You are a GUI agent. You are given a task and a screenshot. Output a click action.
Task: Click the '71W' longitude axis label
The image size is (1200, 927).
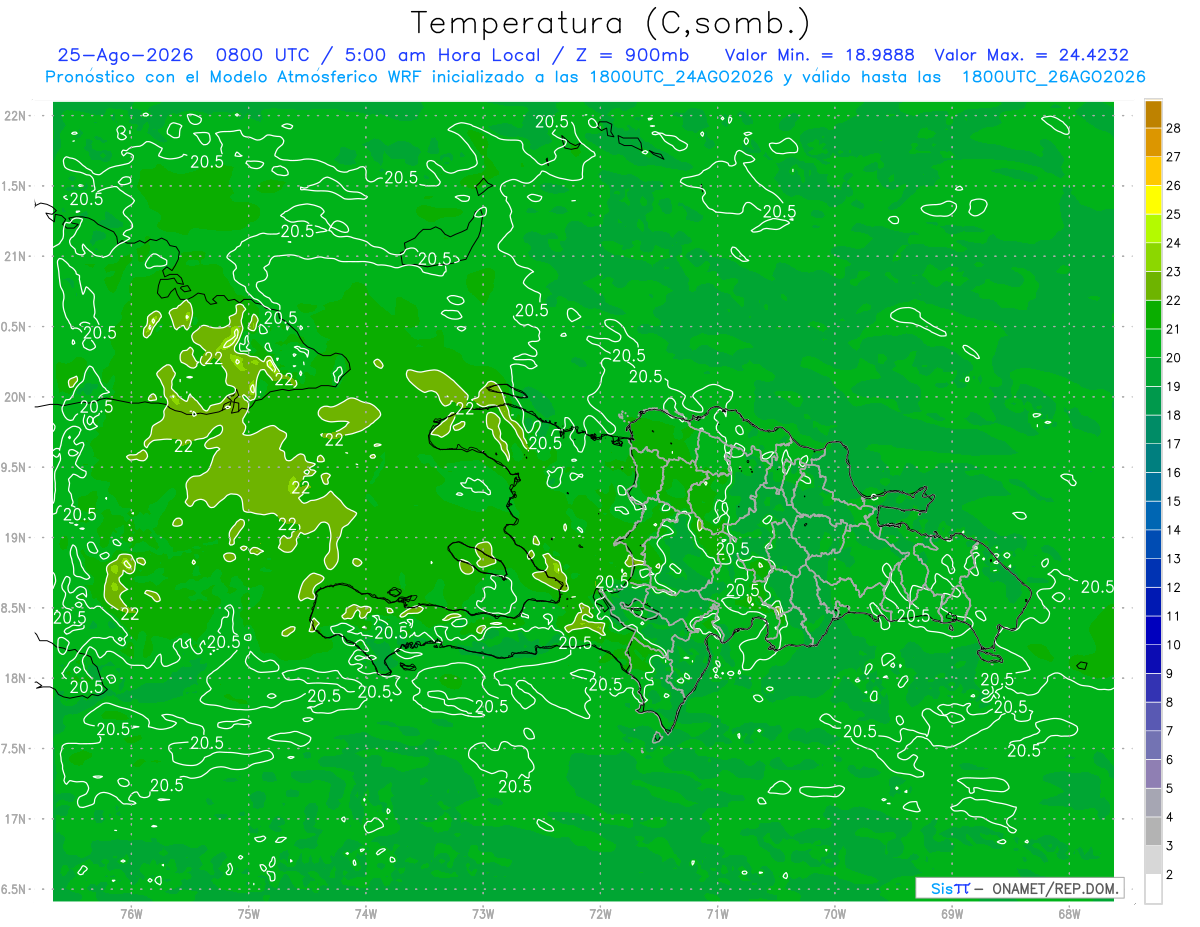(x=717, y=913)
